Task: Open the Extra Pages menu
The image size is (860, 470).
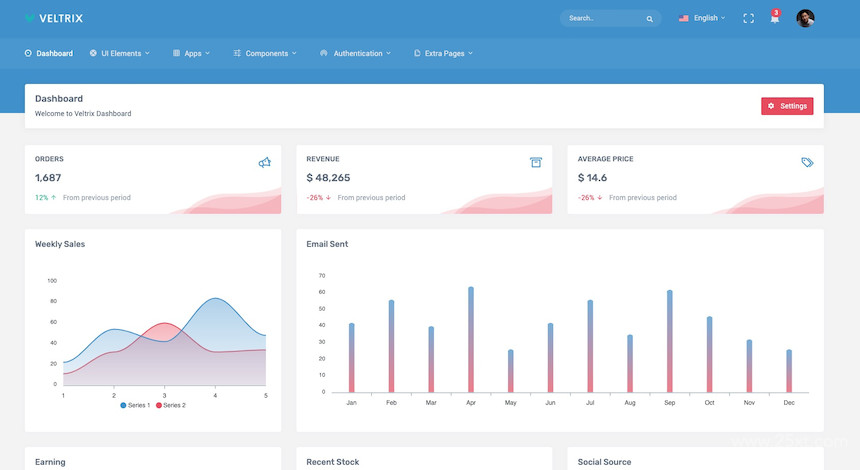Action: 443,53
